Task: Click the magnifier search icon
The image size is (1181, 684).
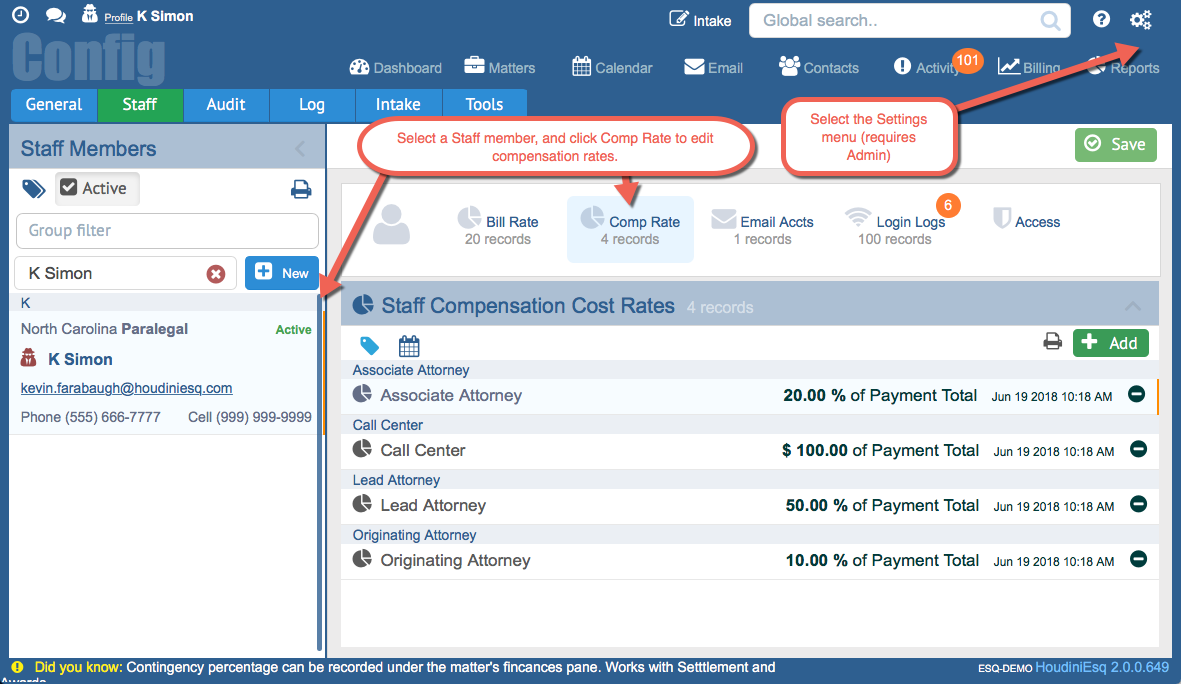Action: 1051,20
